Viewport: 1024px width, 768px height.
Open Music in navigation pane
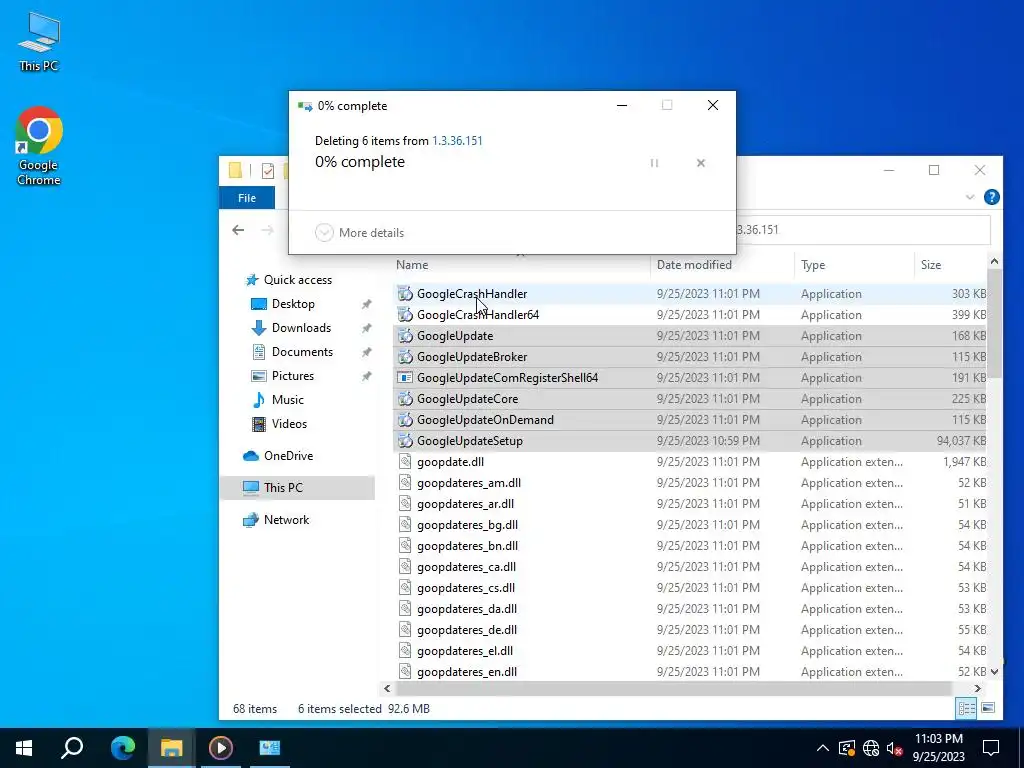click(x=287, y=400)
